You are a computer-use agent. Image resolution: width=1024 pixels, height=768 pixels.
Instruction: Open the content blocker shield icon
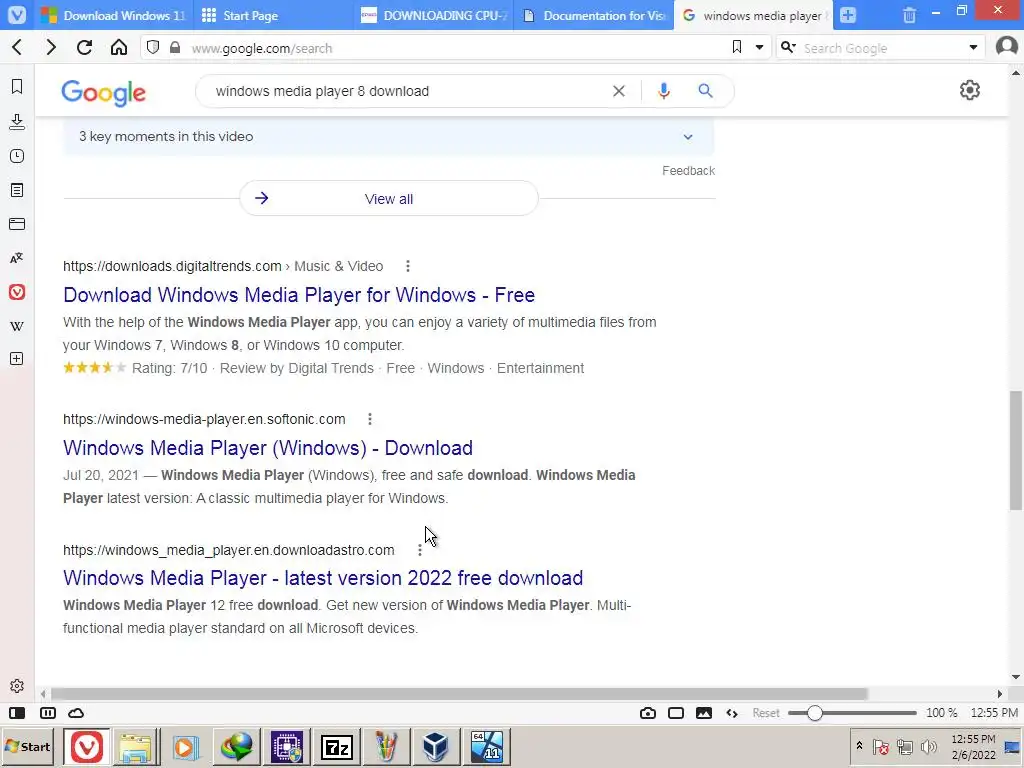(x=153, y=48)
